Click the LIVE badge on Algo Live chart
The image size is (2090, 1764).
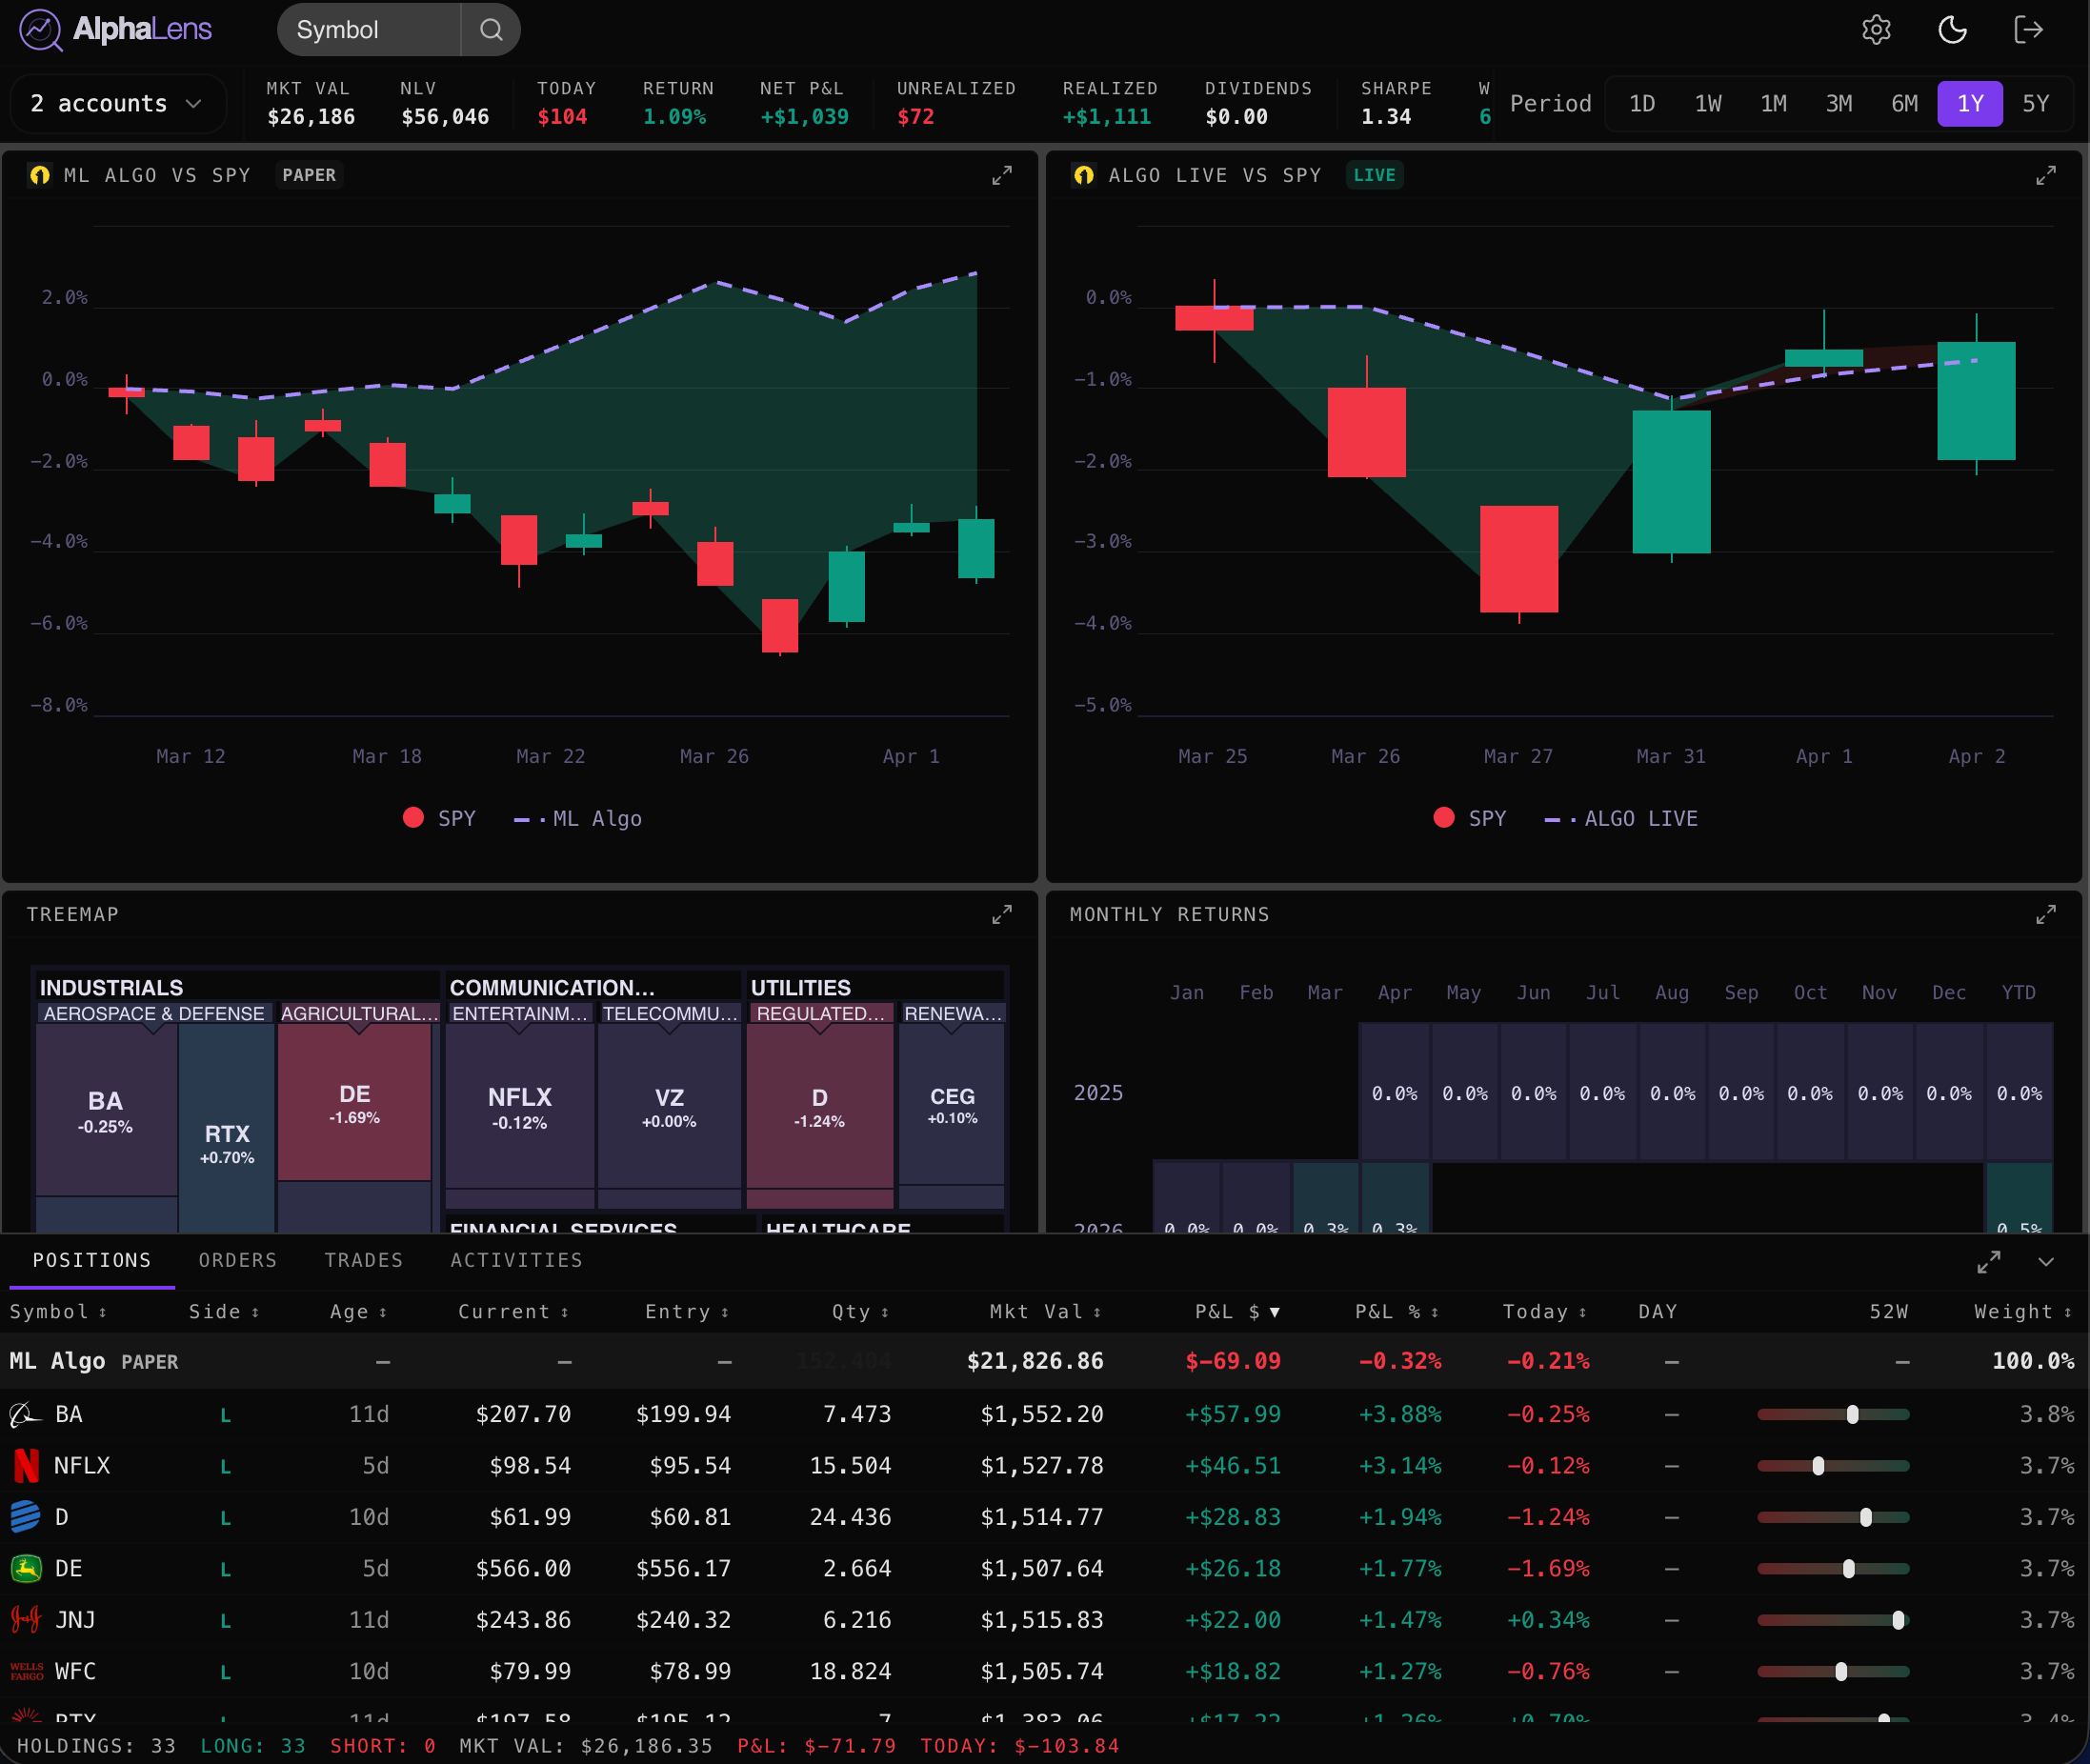[x=1374, y=175]
